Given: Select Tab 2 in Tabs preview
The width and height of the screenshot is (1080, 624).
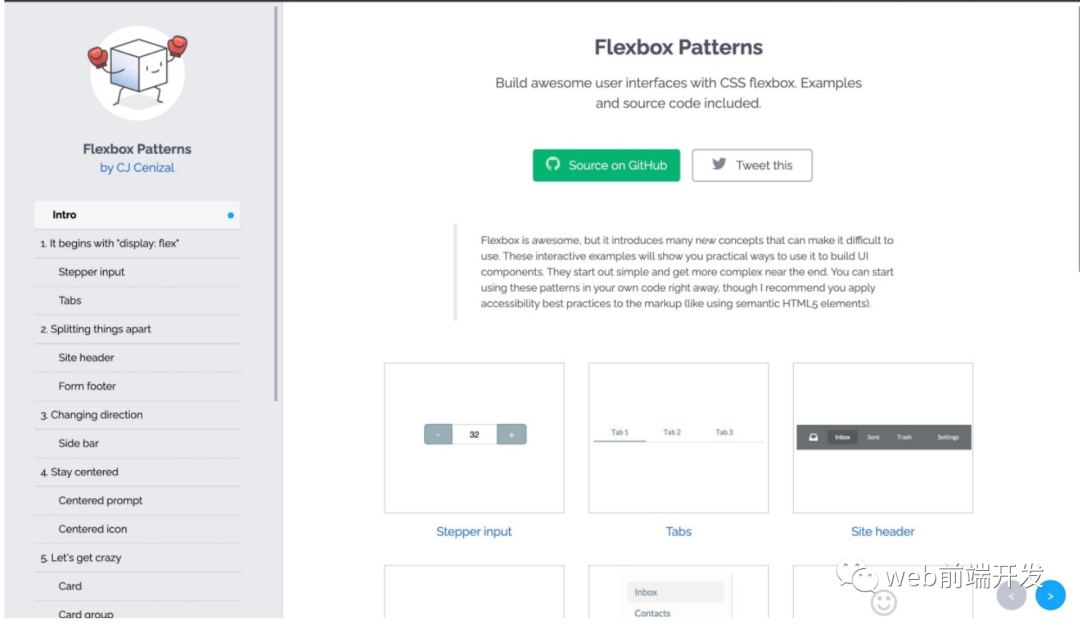Looking at the screenshot, I should click(x=672, y=433).
